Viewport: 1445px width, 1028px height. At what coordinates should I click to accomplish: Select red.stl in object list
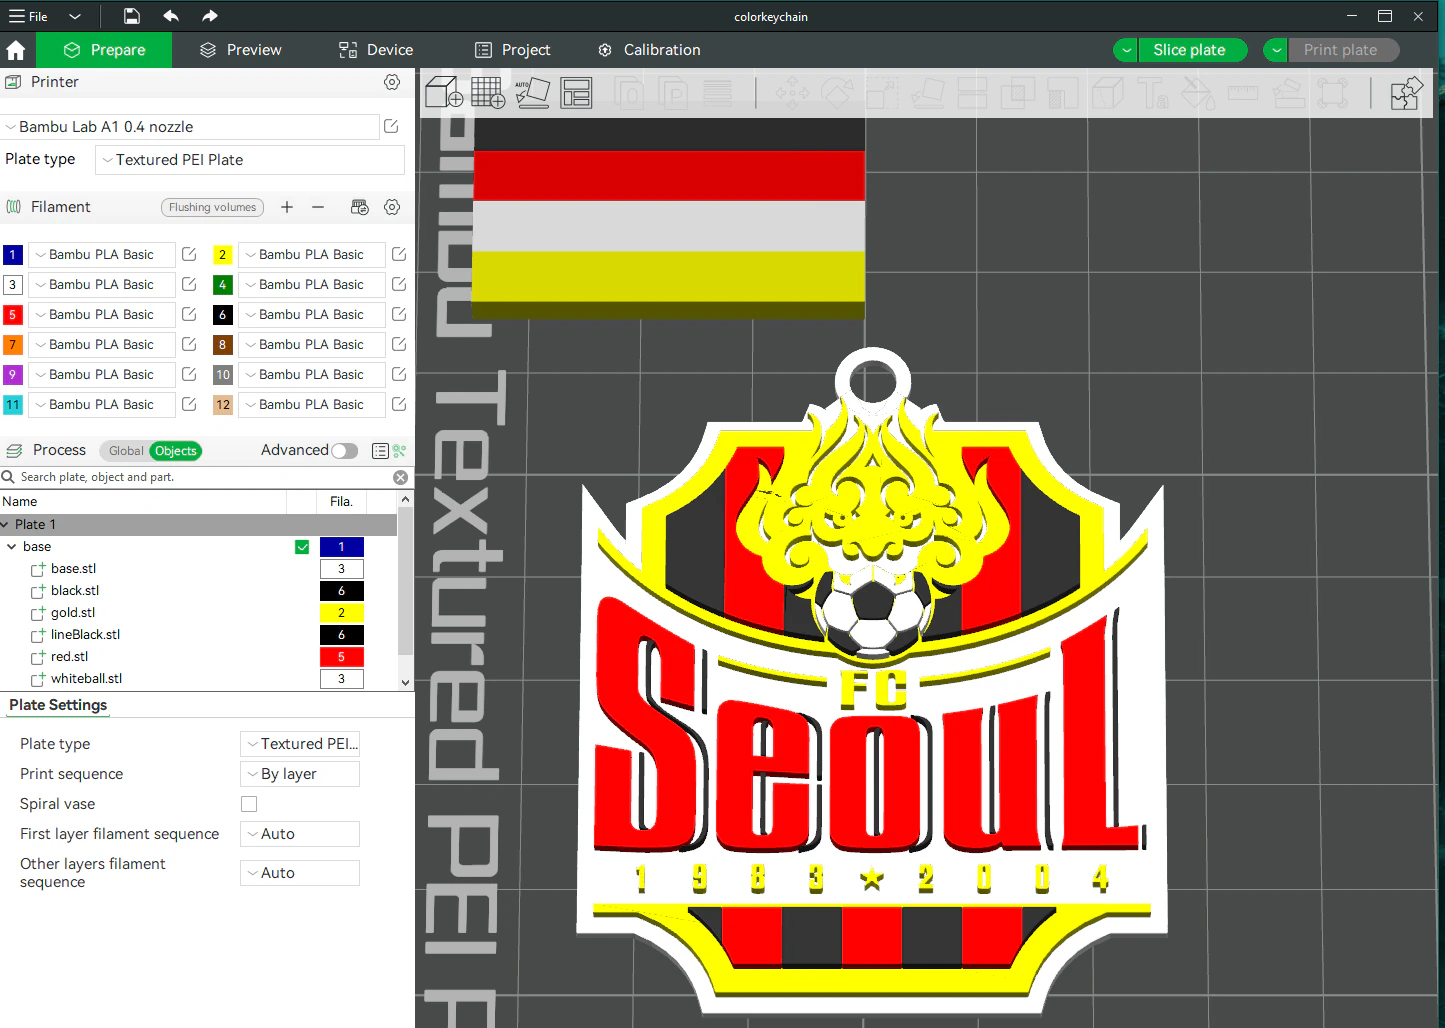tap(69, 657)
